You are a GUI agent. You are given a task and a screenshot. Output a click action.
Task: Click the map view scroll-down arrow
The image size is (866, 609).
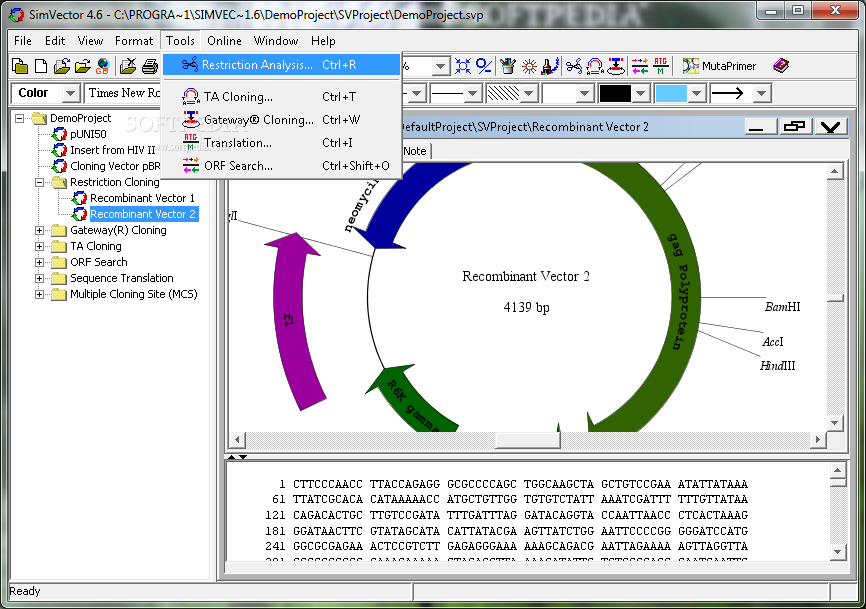835,423
